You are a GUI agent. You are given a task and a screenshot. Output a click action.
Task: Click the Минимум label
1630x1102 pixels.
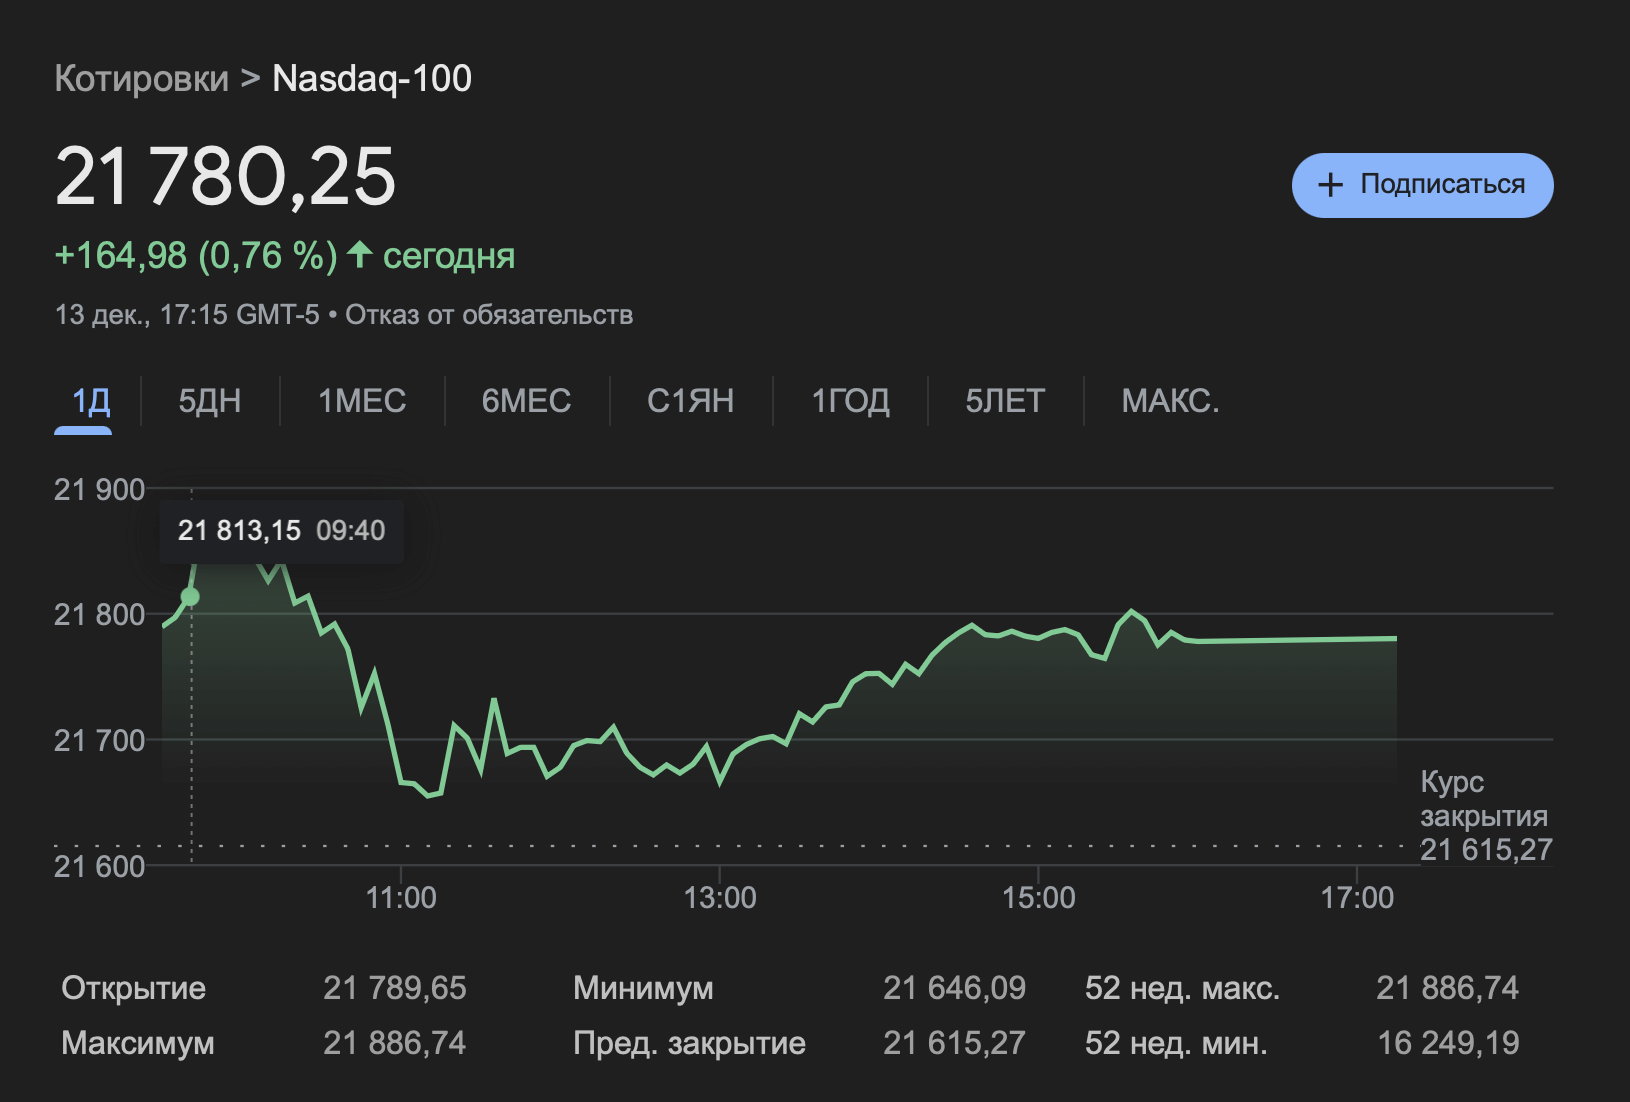(643, 988)
